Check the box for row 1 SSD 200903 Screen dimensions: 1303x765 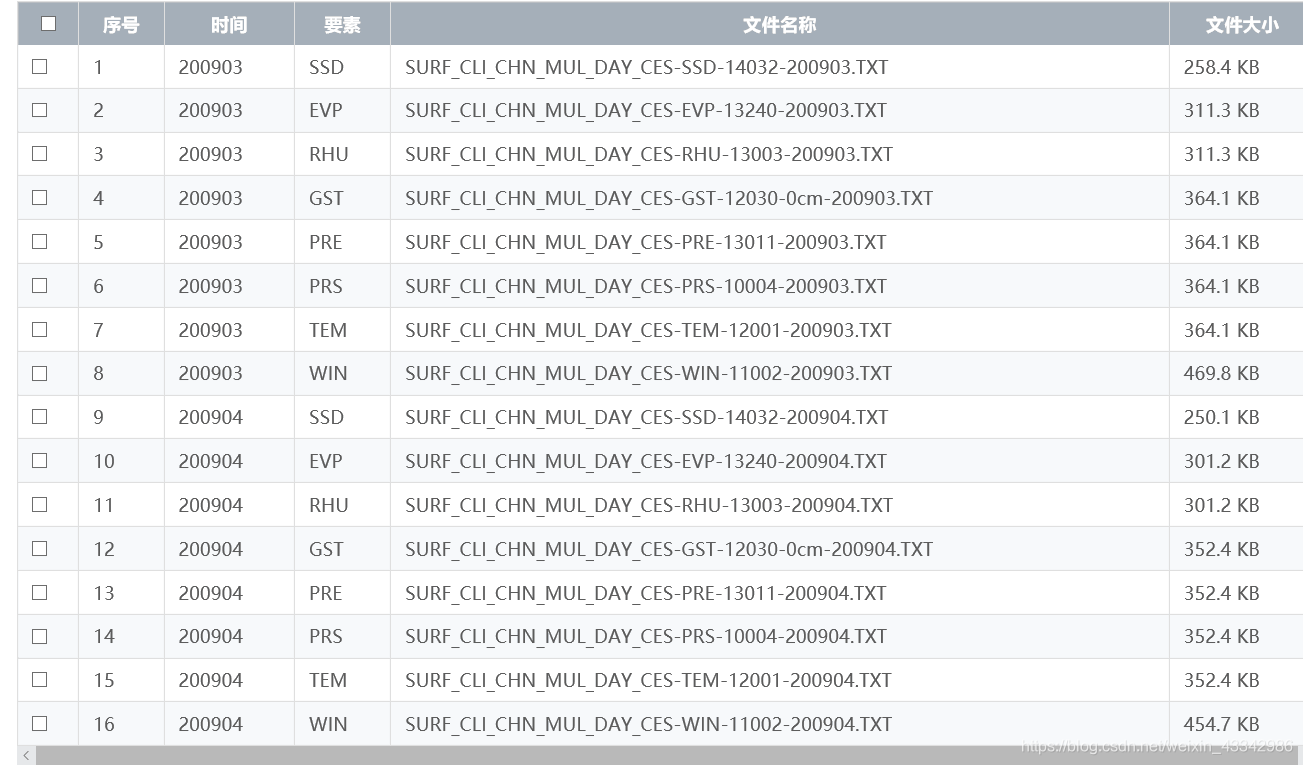click(40, 66)
